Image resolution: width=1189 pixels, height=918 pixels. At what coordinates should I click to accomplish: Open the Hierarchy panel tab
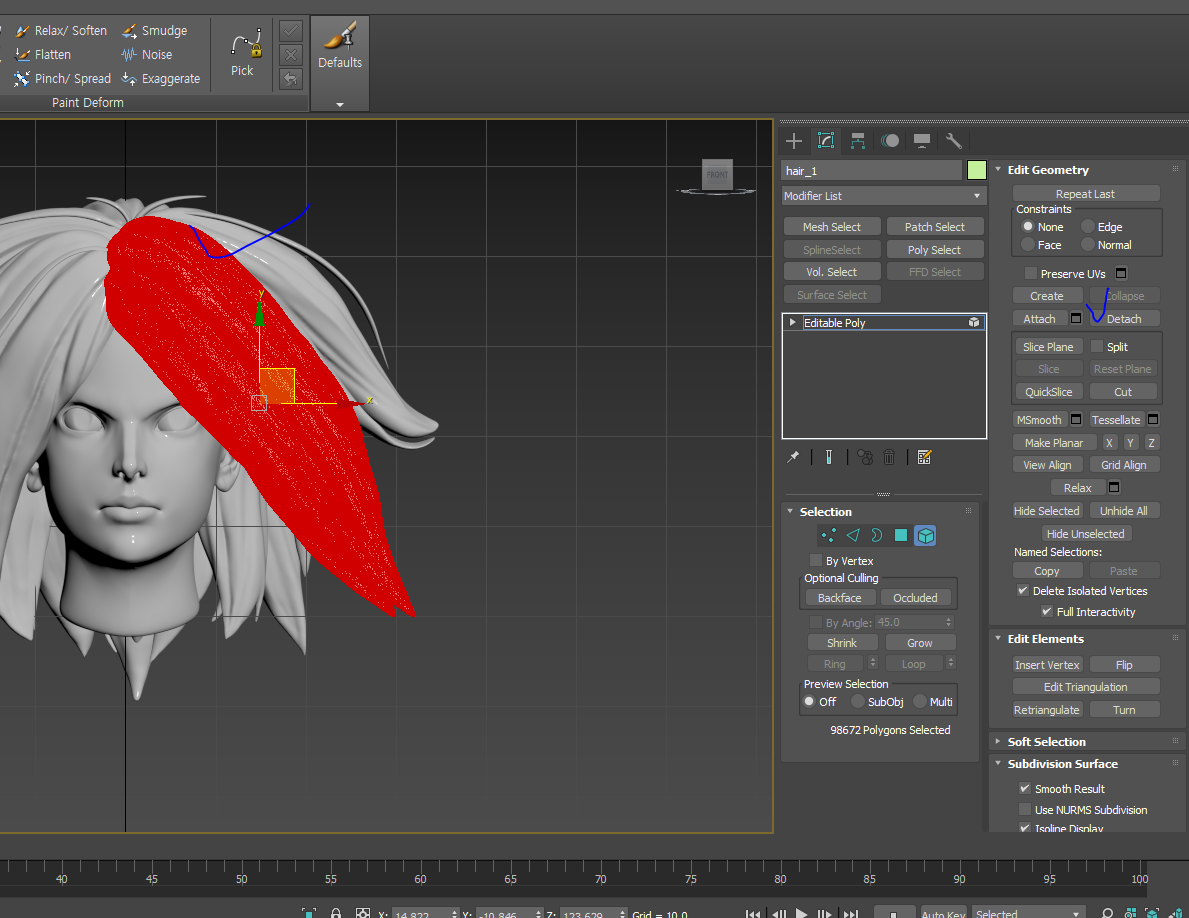(858, 141)
